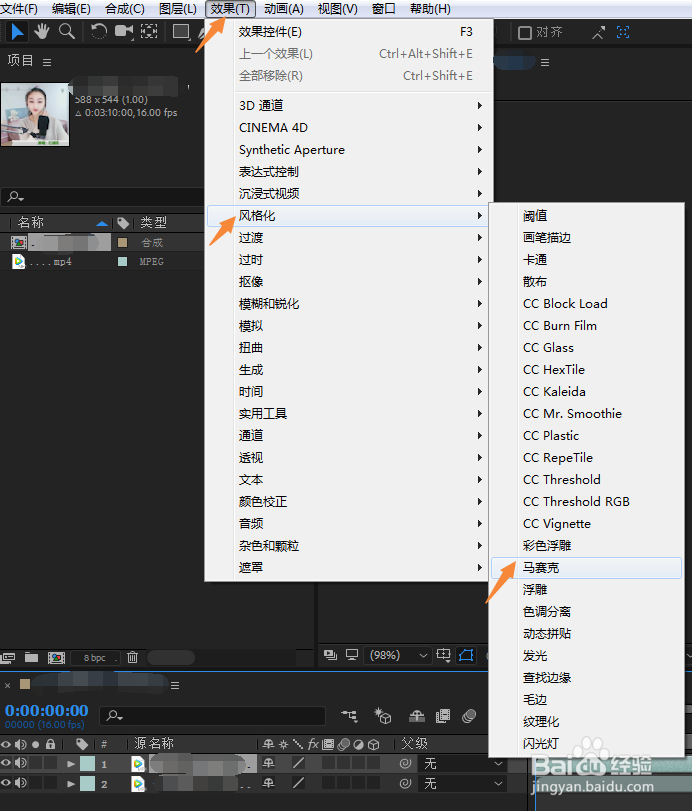Image resolution: width=692 pixels, height=811 pixels.
Task: Click the hide shy layers icon
Action: tap(416, 716)
